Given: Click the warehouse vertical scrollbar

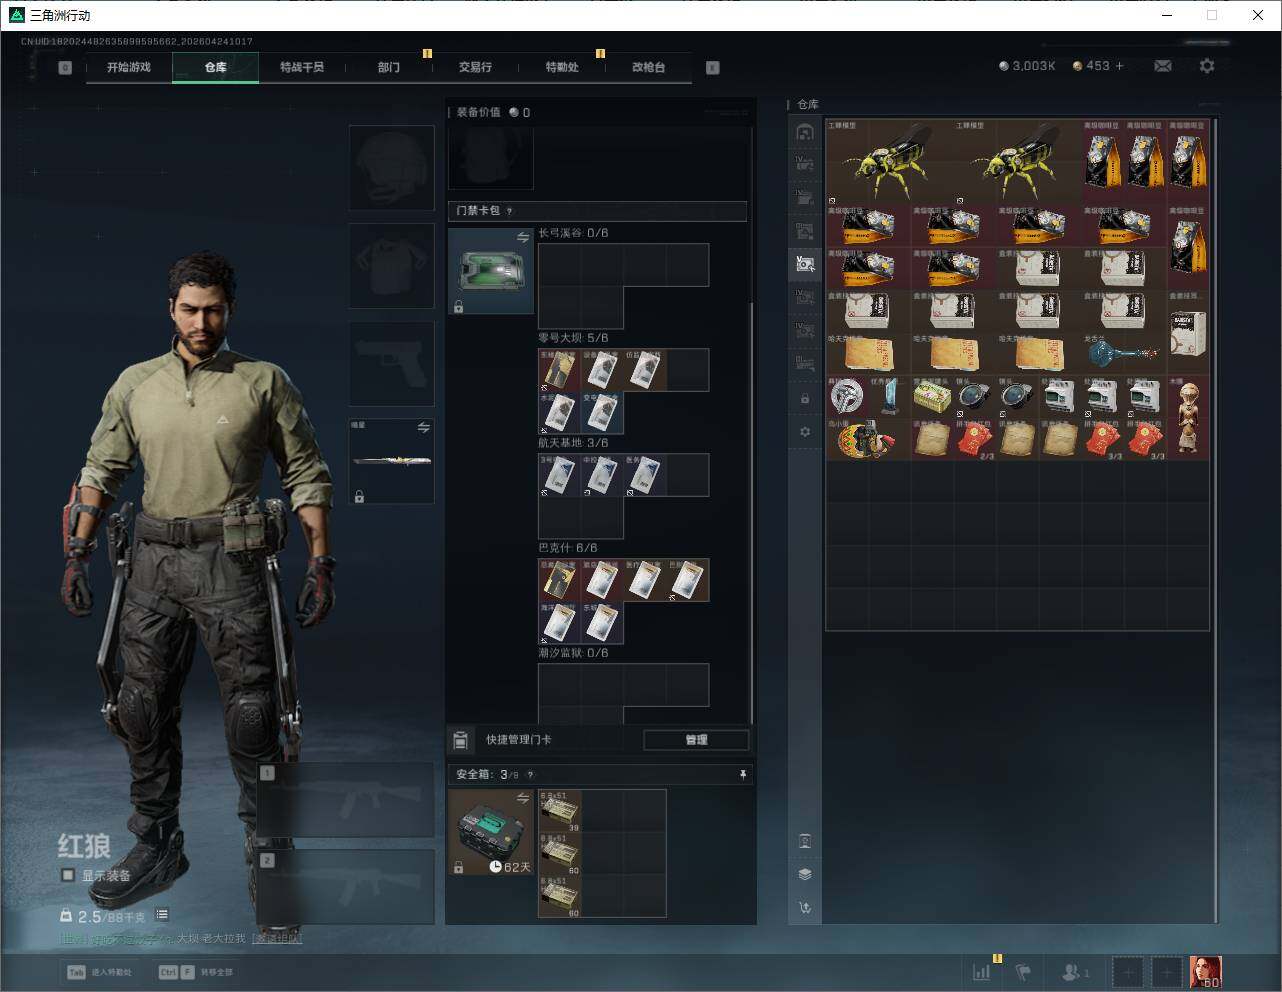Looking at the screenshot, I should click(x=1216, y=520).
